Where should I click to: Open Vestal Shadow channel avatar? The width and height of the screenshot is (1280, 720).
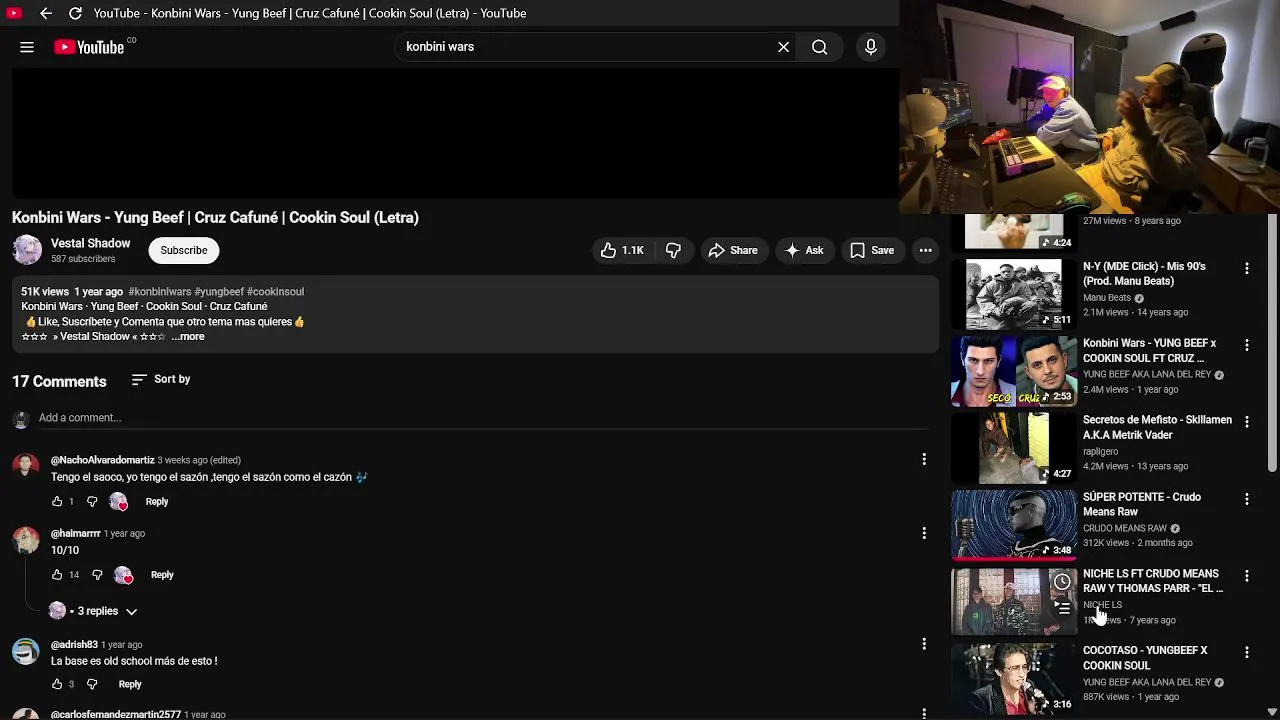27,250
